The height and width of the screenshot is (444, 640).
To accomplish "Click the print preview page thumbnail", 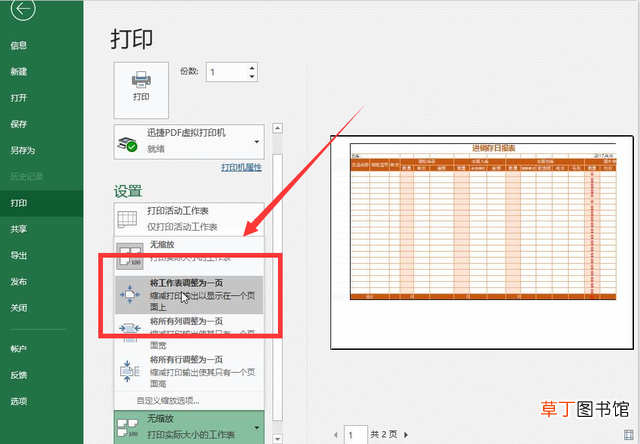I will click(x=482, y=242).
